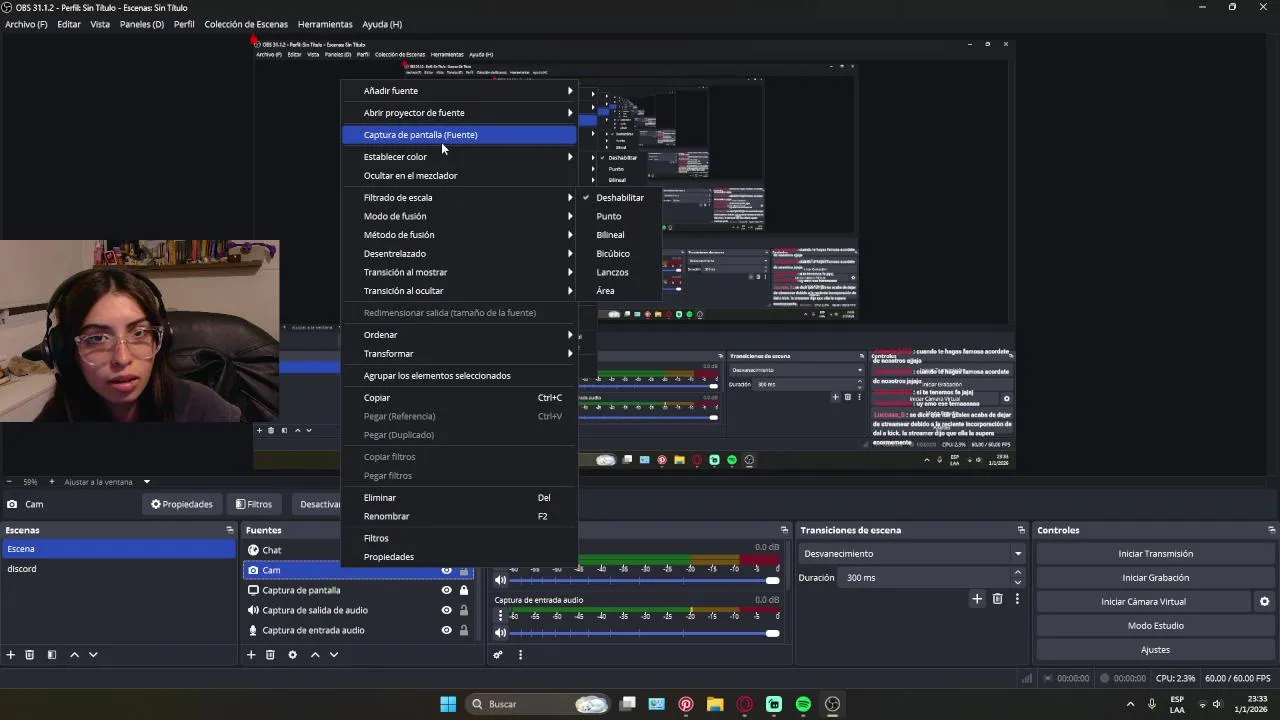Add a transition with the plus icon
Viewport: 1280px width, 720px height.
click(x=977, y=599)
